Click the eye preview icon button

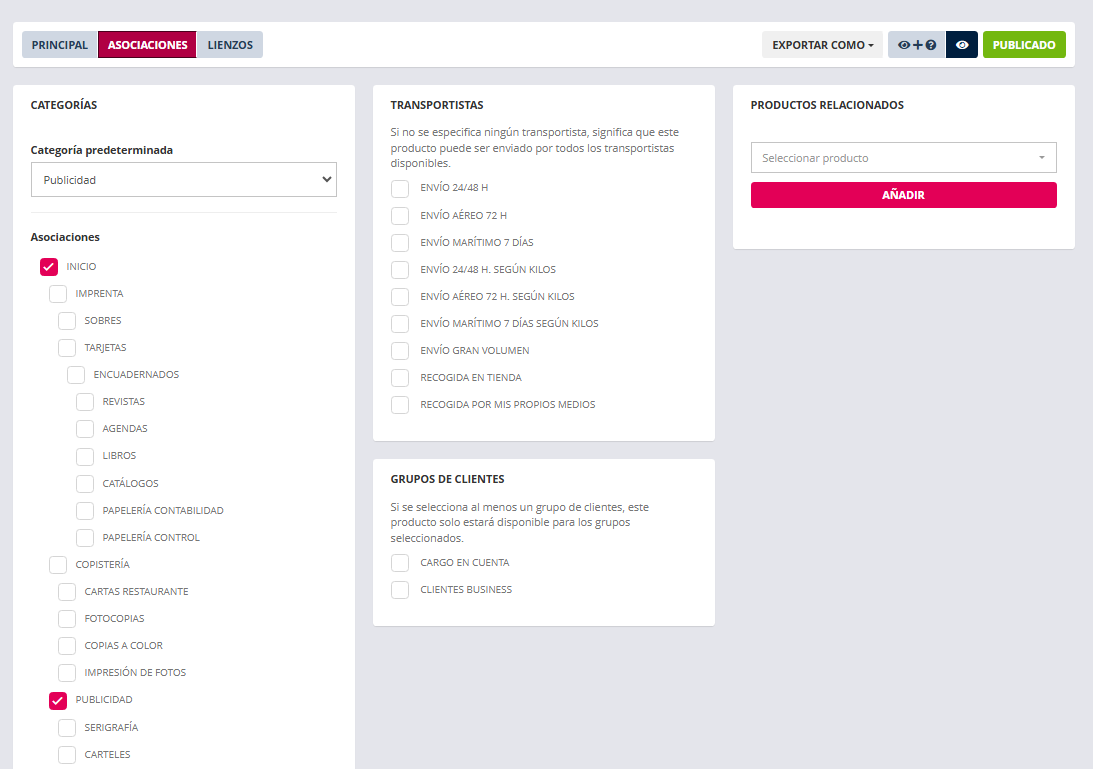tap(961, 45)
